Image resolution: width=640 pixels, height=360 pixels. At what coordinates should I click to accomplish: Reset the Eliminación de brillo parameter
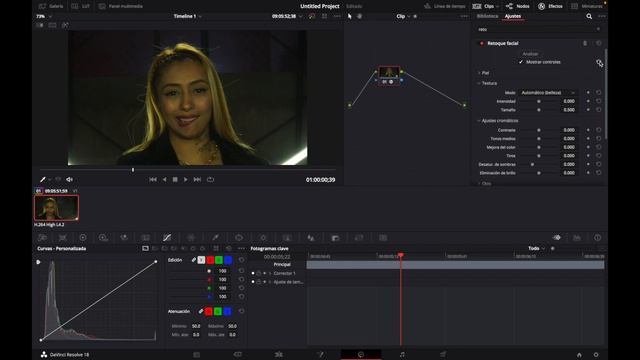598,173
